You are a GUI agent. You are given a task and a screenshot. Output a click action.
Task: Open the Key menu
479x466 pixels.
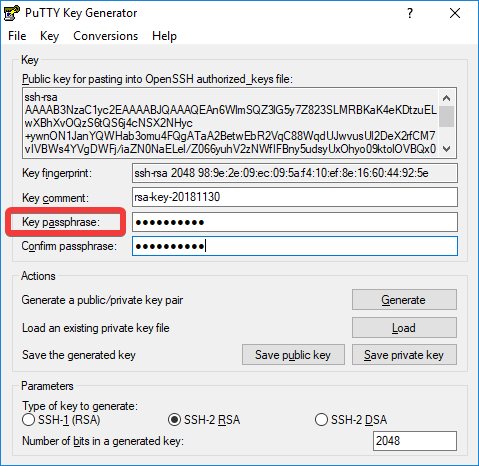pos(49,36)
